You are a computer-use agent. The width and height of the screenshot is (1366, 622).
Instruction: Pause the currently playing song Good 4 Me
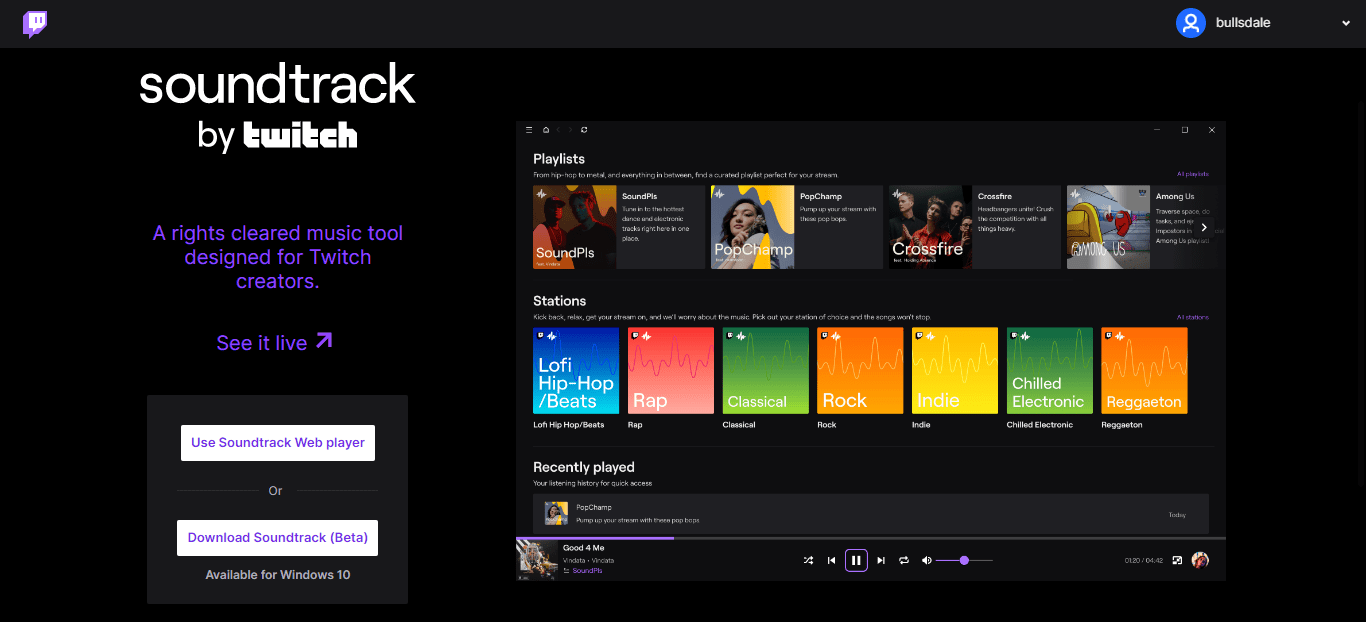[856, 560]
